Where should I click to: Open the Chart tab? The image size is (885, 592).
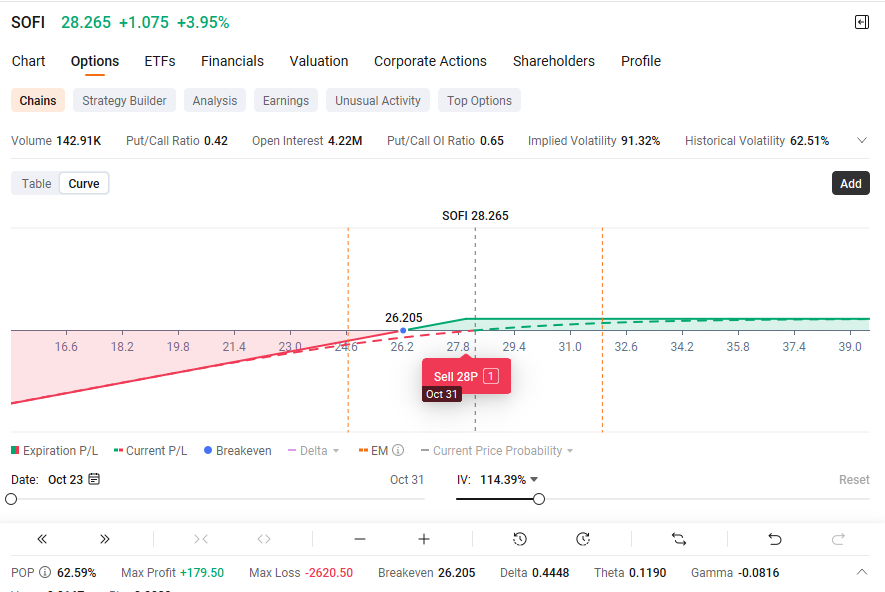(28, 61)
